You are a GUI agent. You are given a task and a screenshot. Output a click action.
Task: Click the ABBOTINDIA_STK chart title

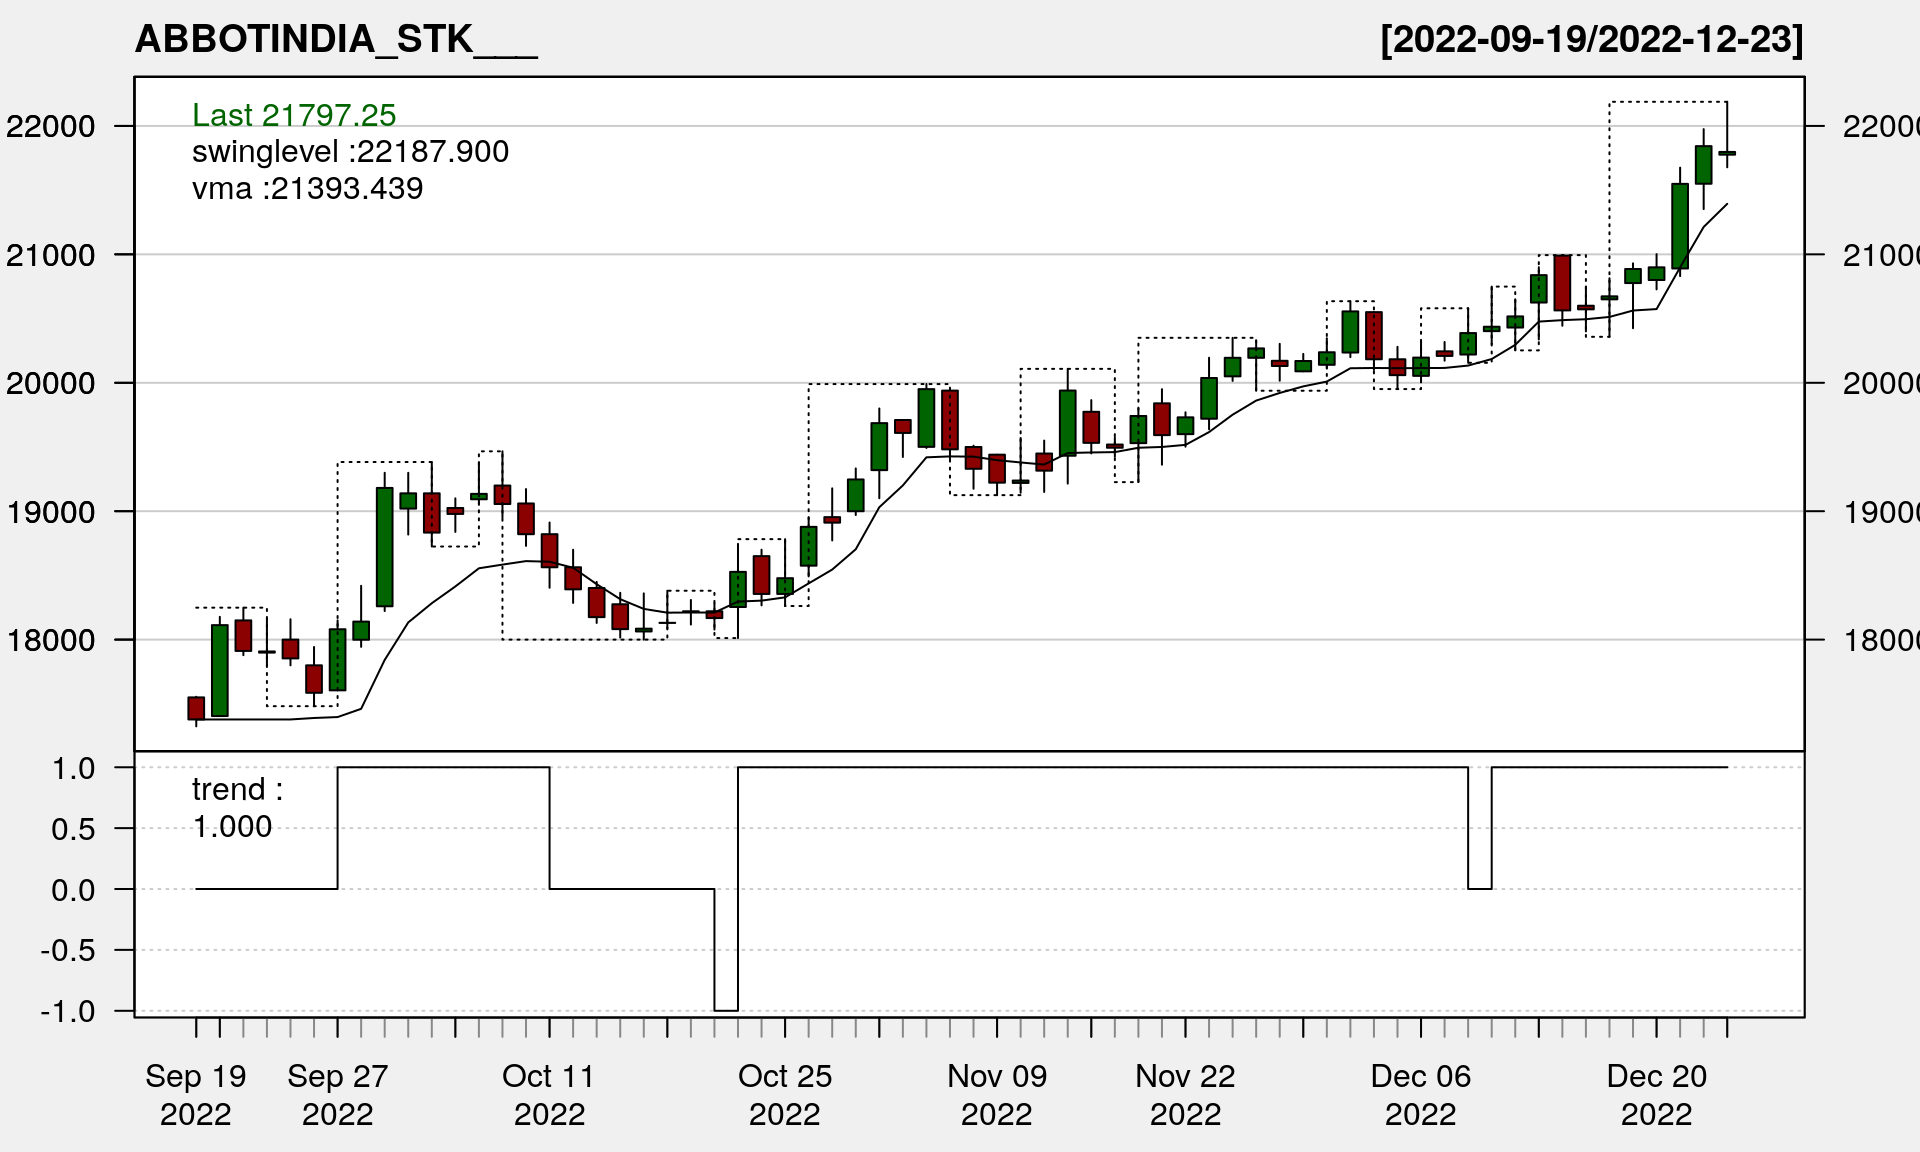tap(336, 39)
